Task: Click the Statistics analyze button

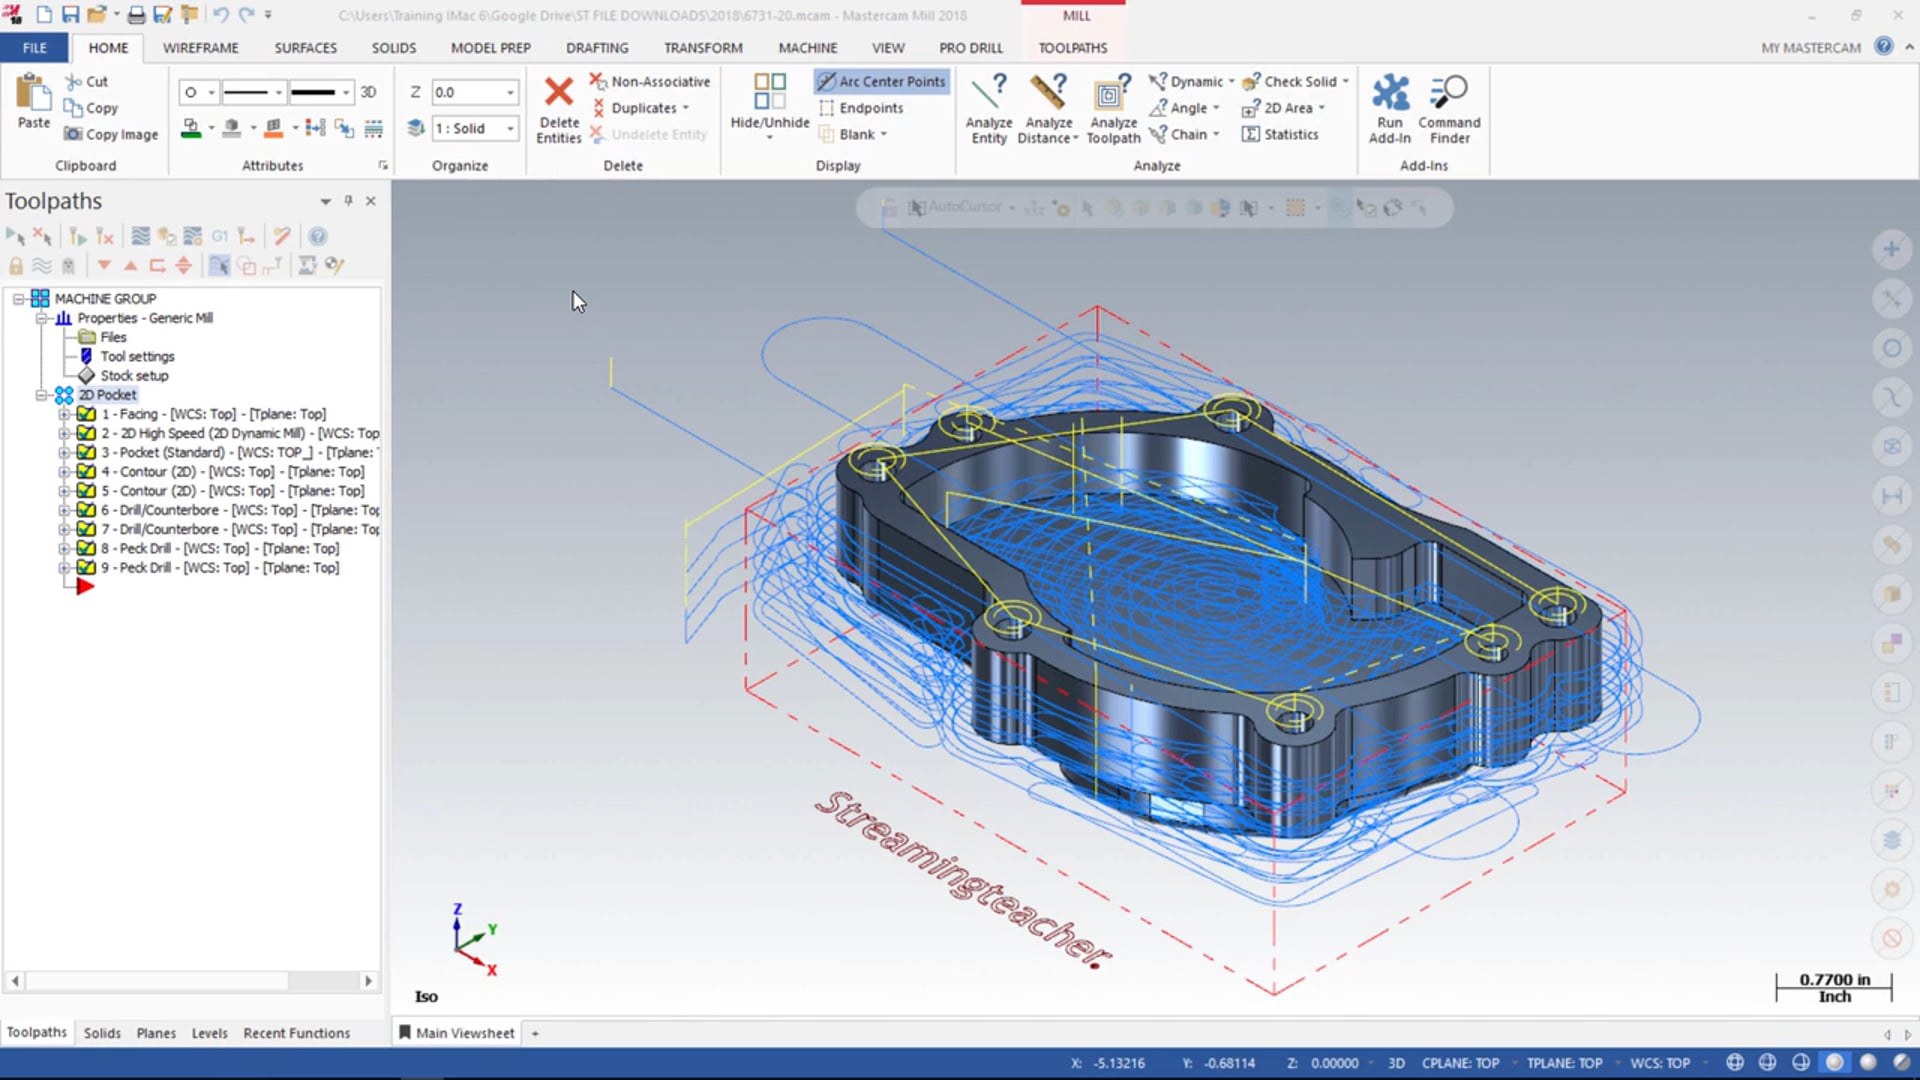Action: 1280,134
